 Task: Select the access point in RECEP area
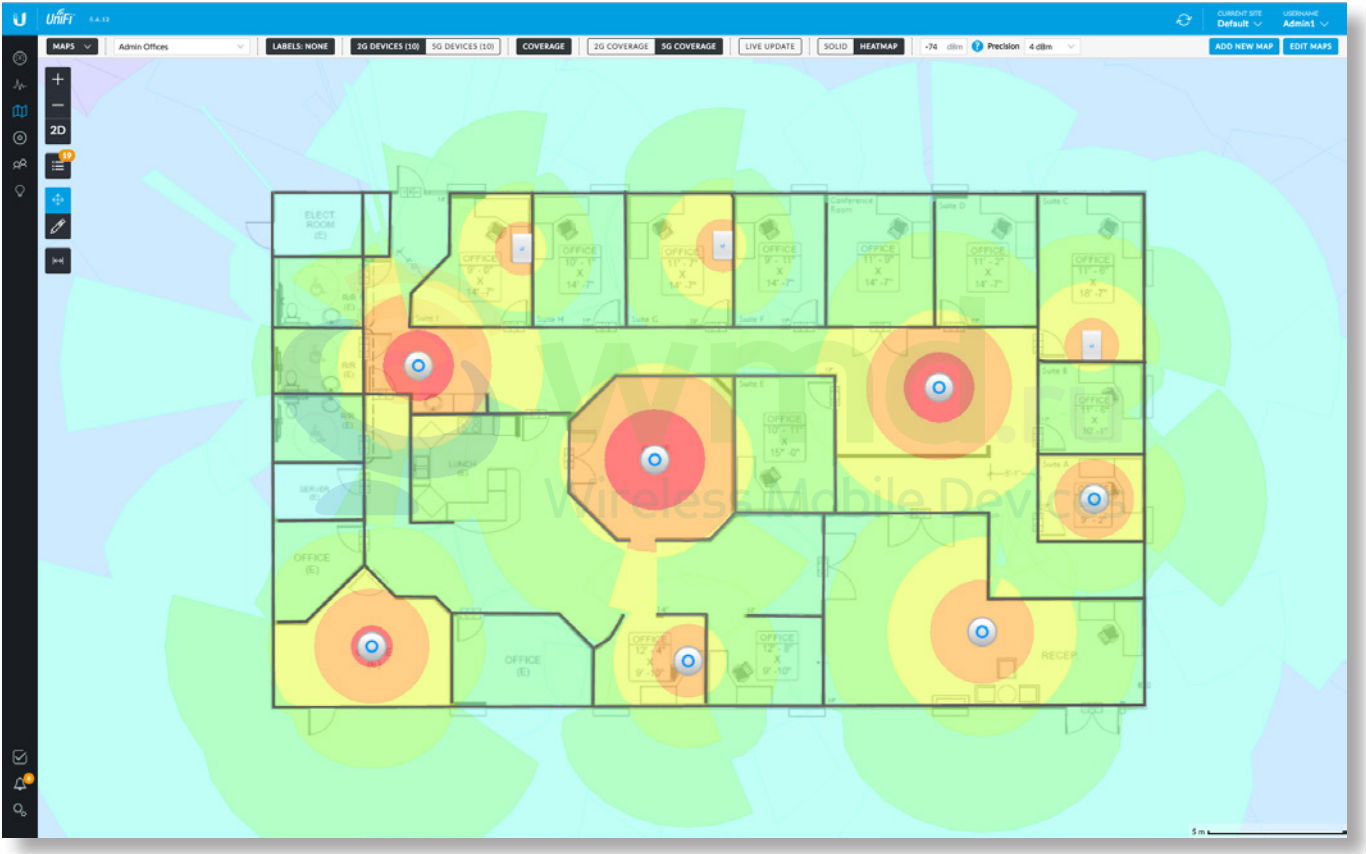(x=982, y=631)
